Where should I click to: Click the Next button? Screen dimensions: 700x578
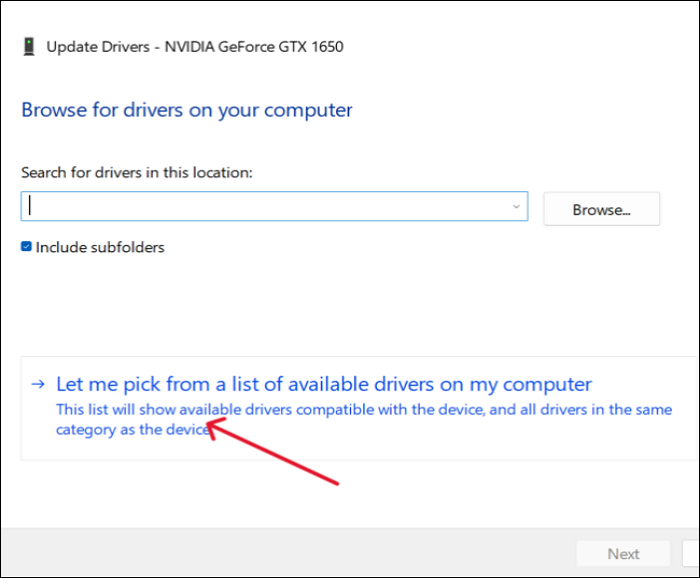(623, 553)
